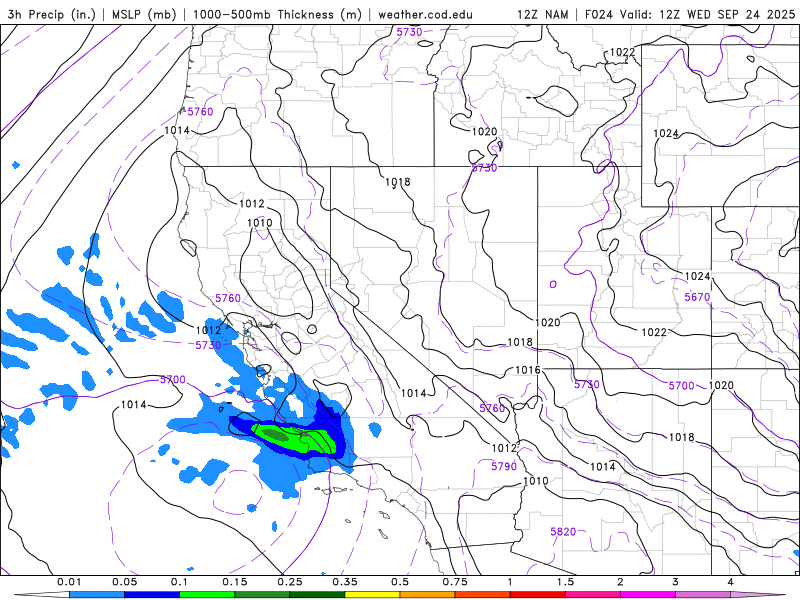This screenshot has width=800, height=600.
Task: Click the '12Z NAM' model run label
Action: 542,14
